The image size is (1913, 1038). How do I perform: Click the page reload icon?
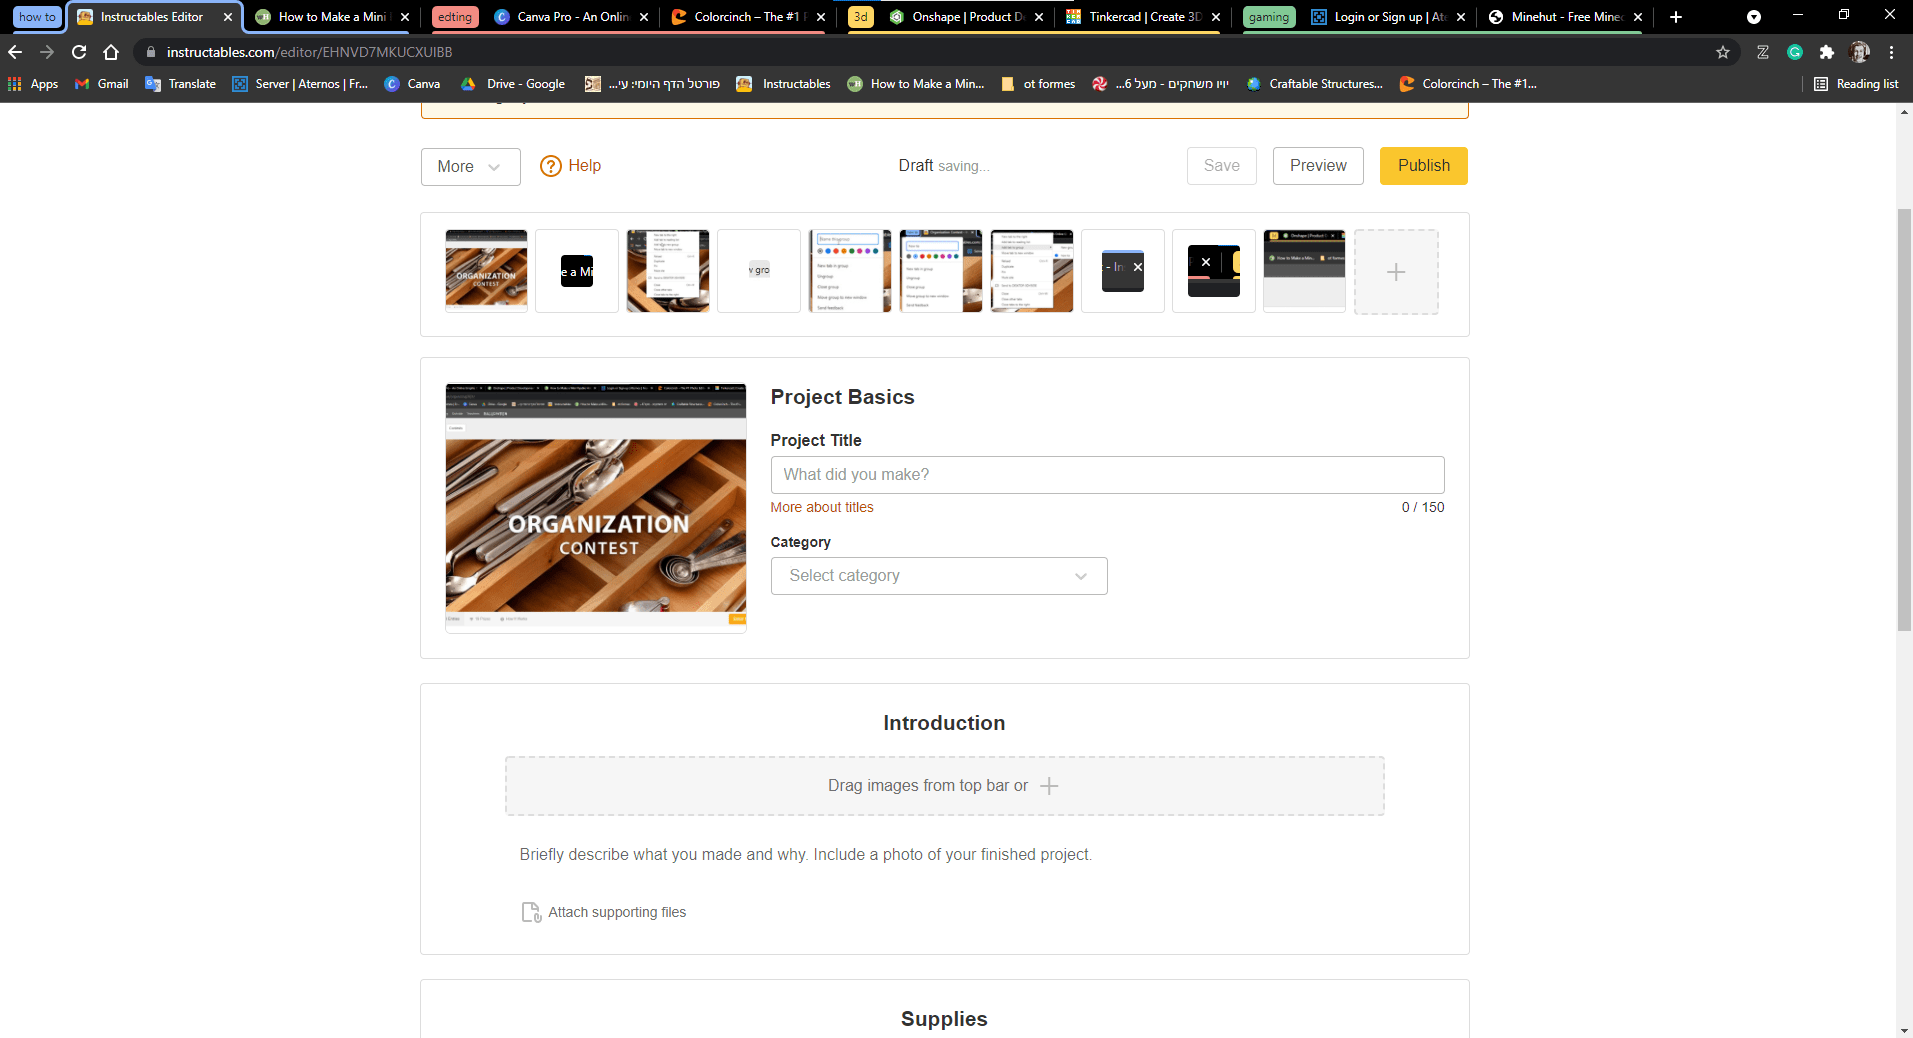[x=79, y=52]
